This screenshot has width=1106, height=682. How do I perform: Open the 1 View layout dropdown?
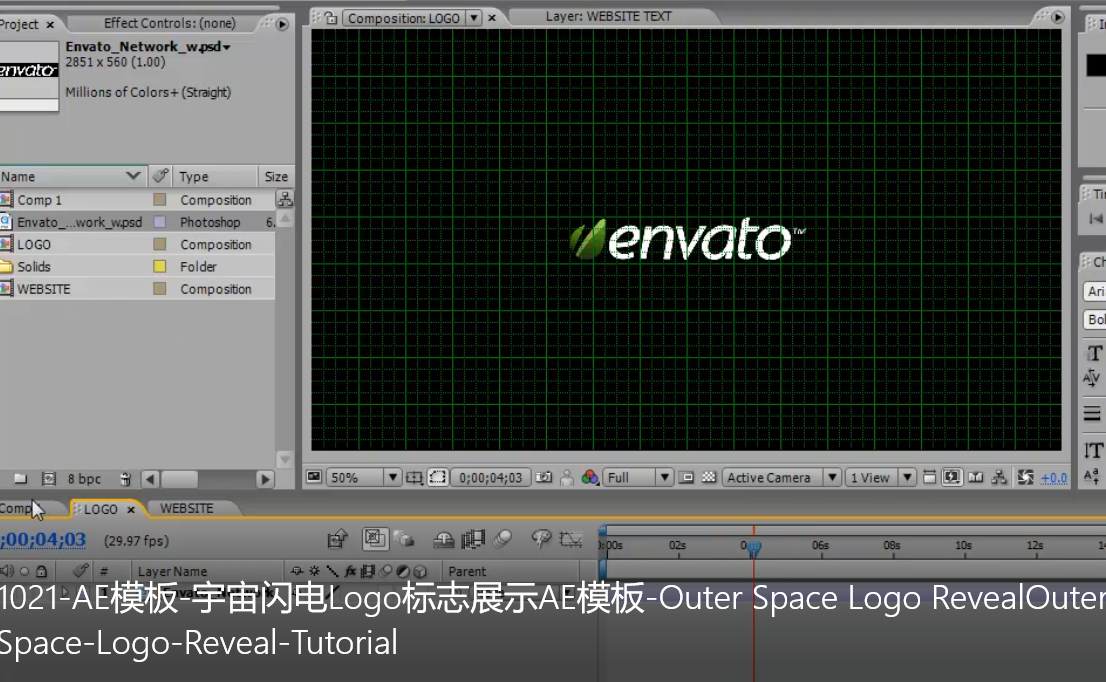880,477
